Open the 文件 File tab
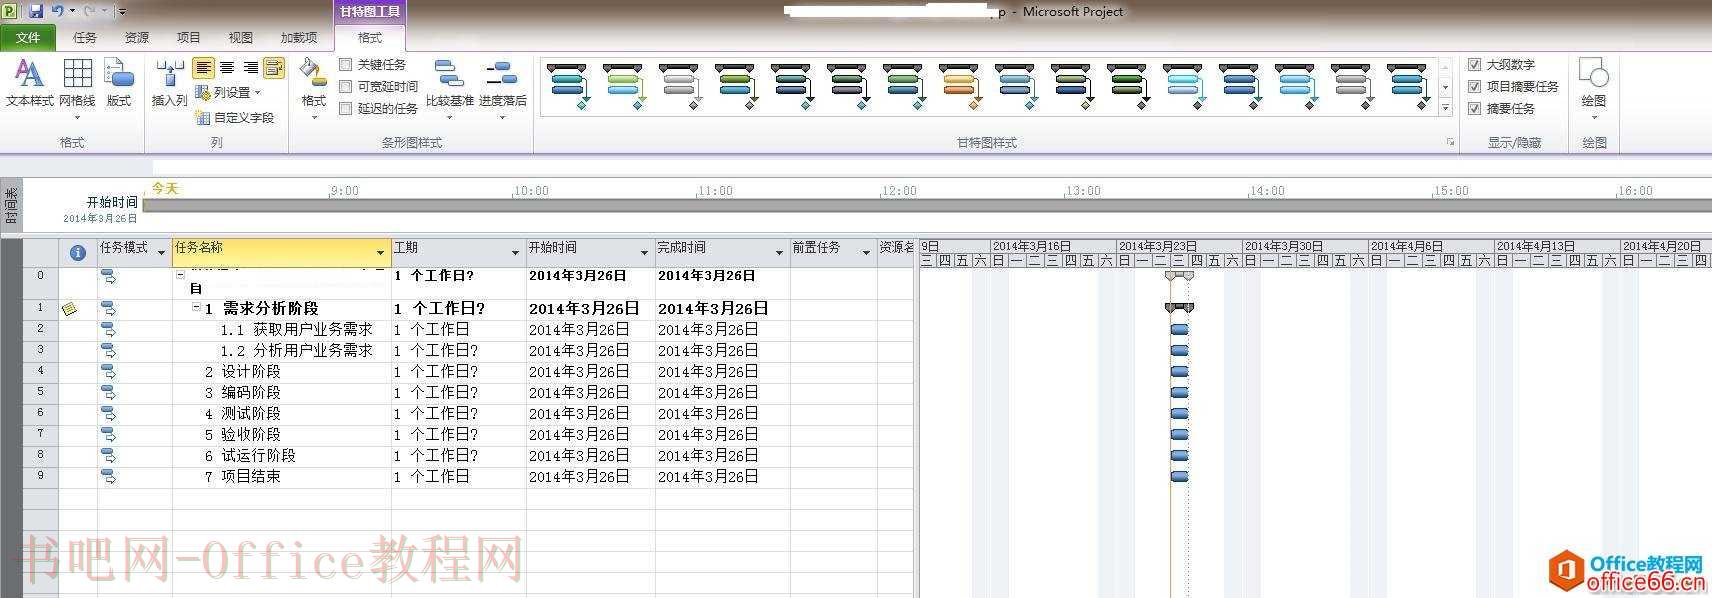 coord(28,37)
